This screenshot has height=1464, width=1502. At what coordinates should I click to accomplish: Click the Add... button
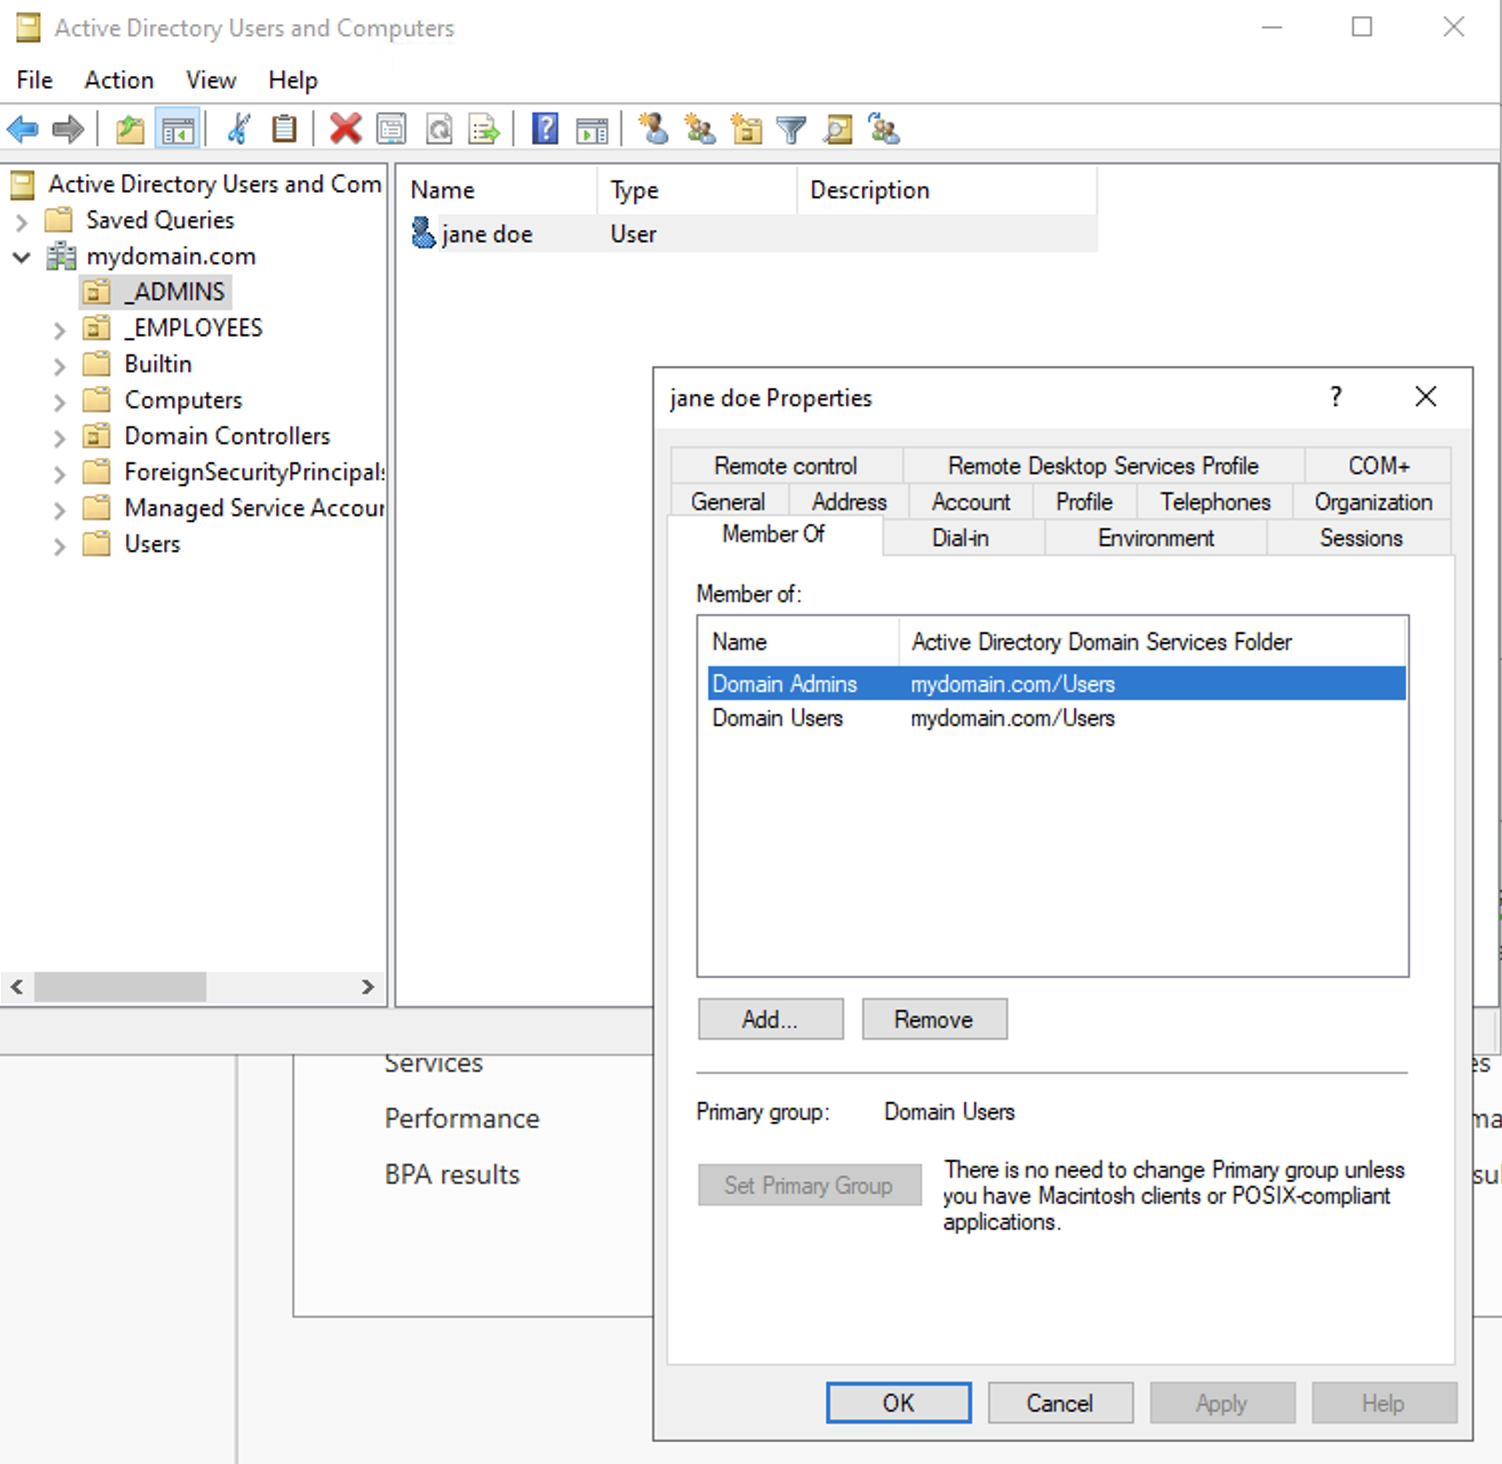click(770, 1019)
